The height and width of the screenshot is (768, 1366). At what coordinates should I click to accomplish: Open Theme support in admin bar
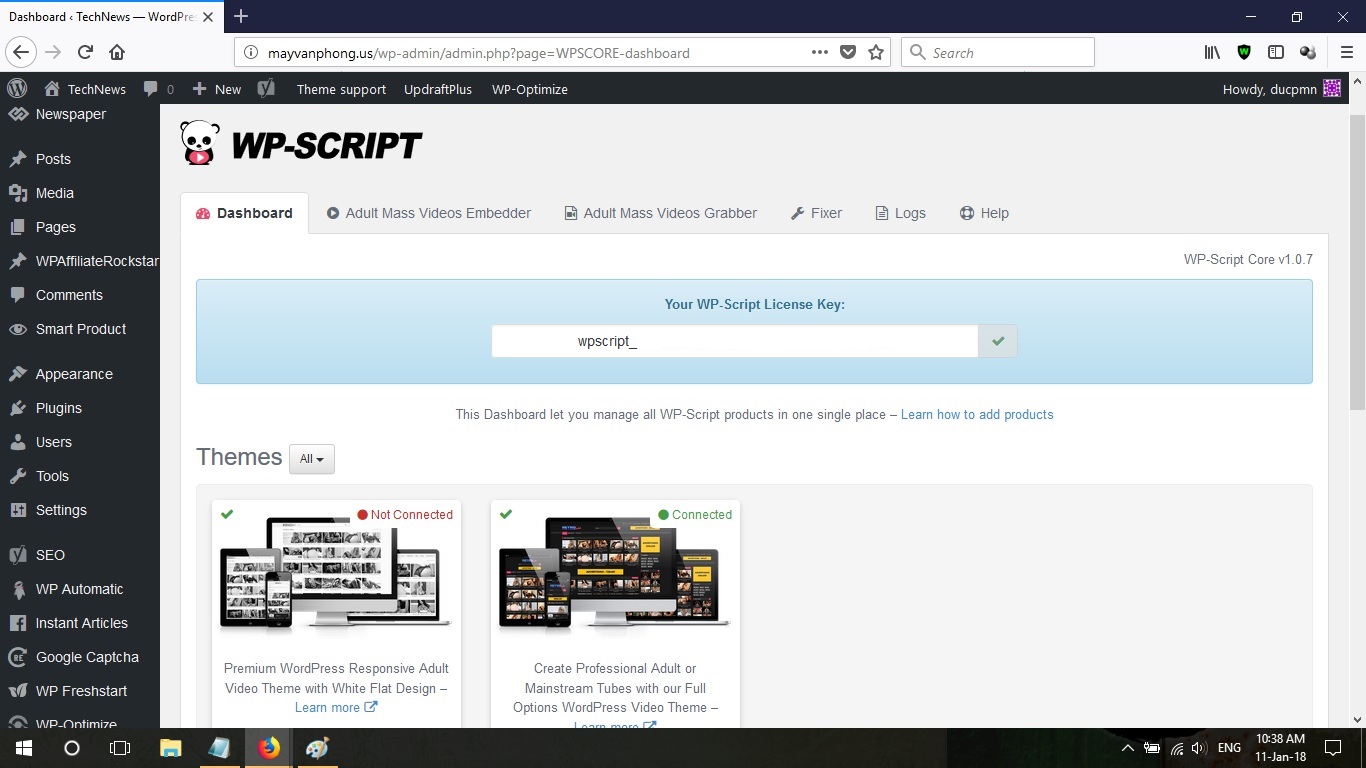point(341,89)
